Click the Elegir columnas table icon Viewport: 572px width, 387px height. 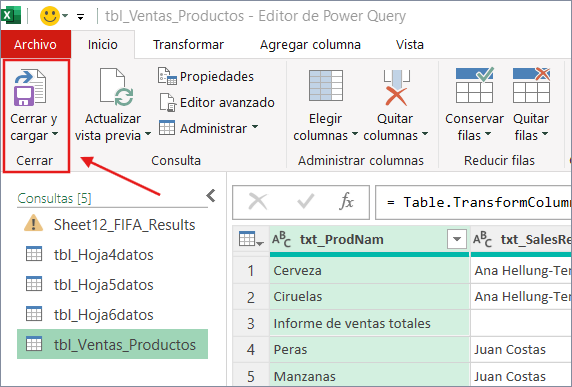pyautogui.click(x=326, y=86)
